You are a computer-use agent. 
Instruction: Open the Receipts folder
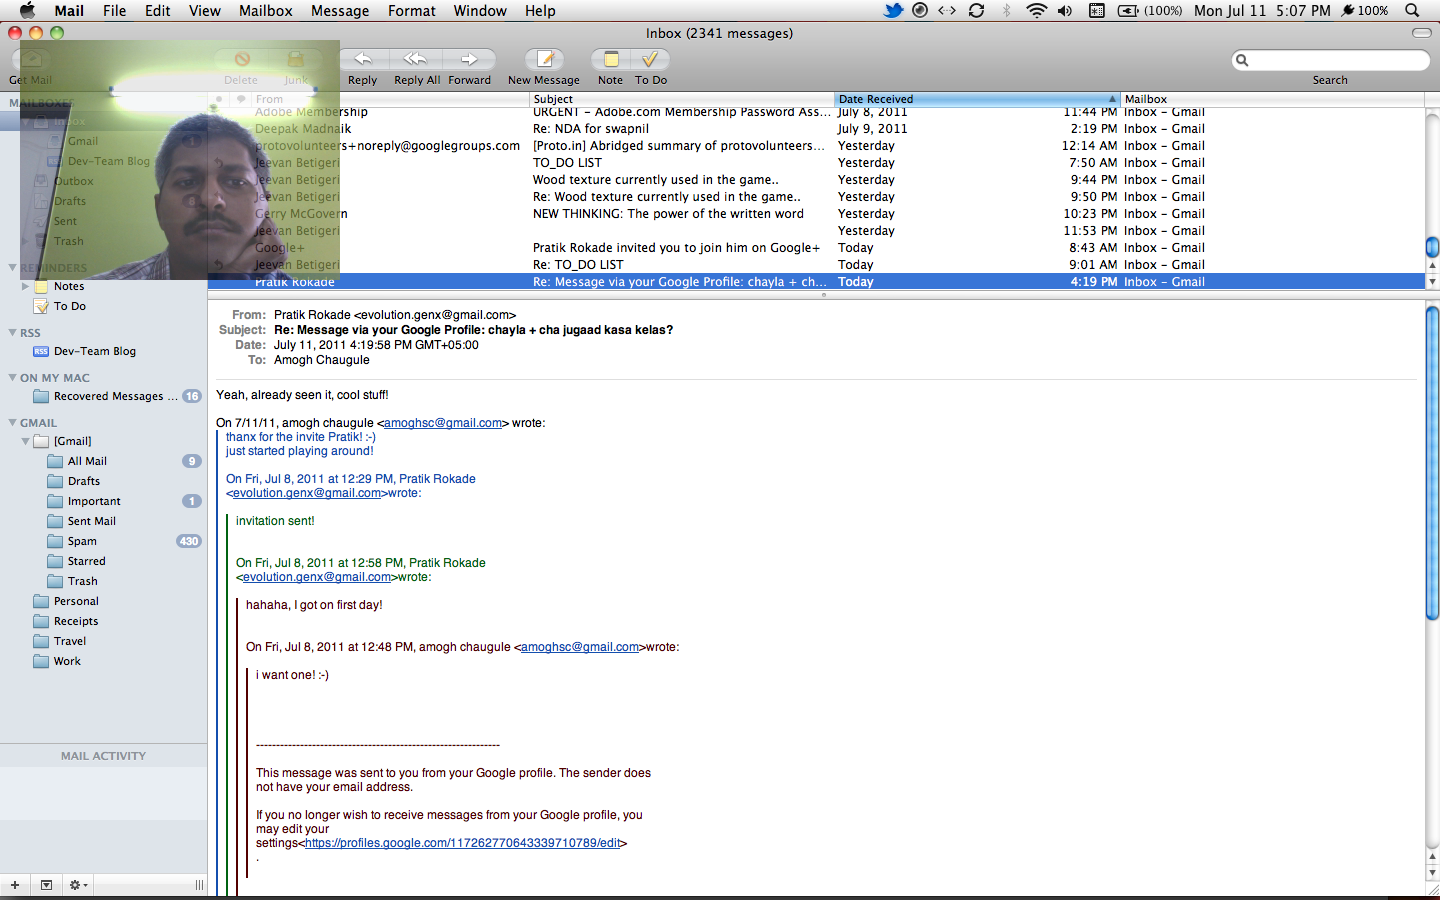pos(76,621)
